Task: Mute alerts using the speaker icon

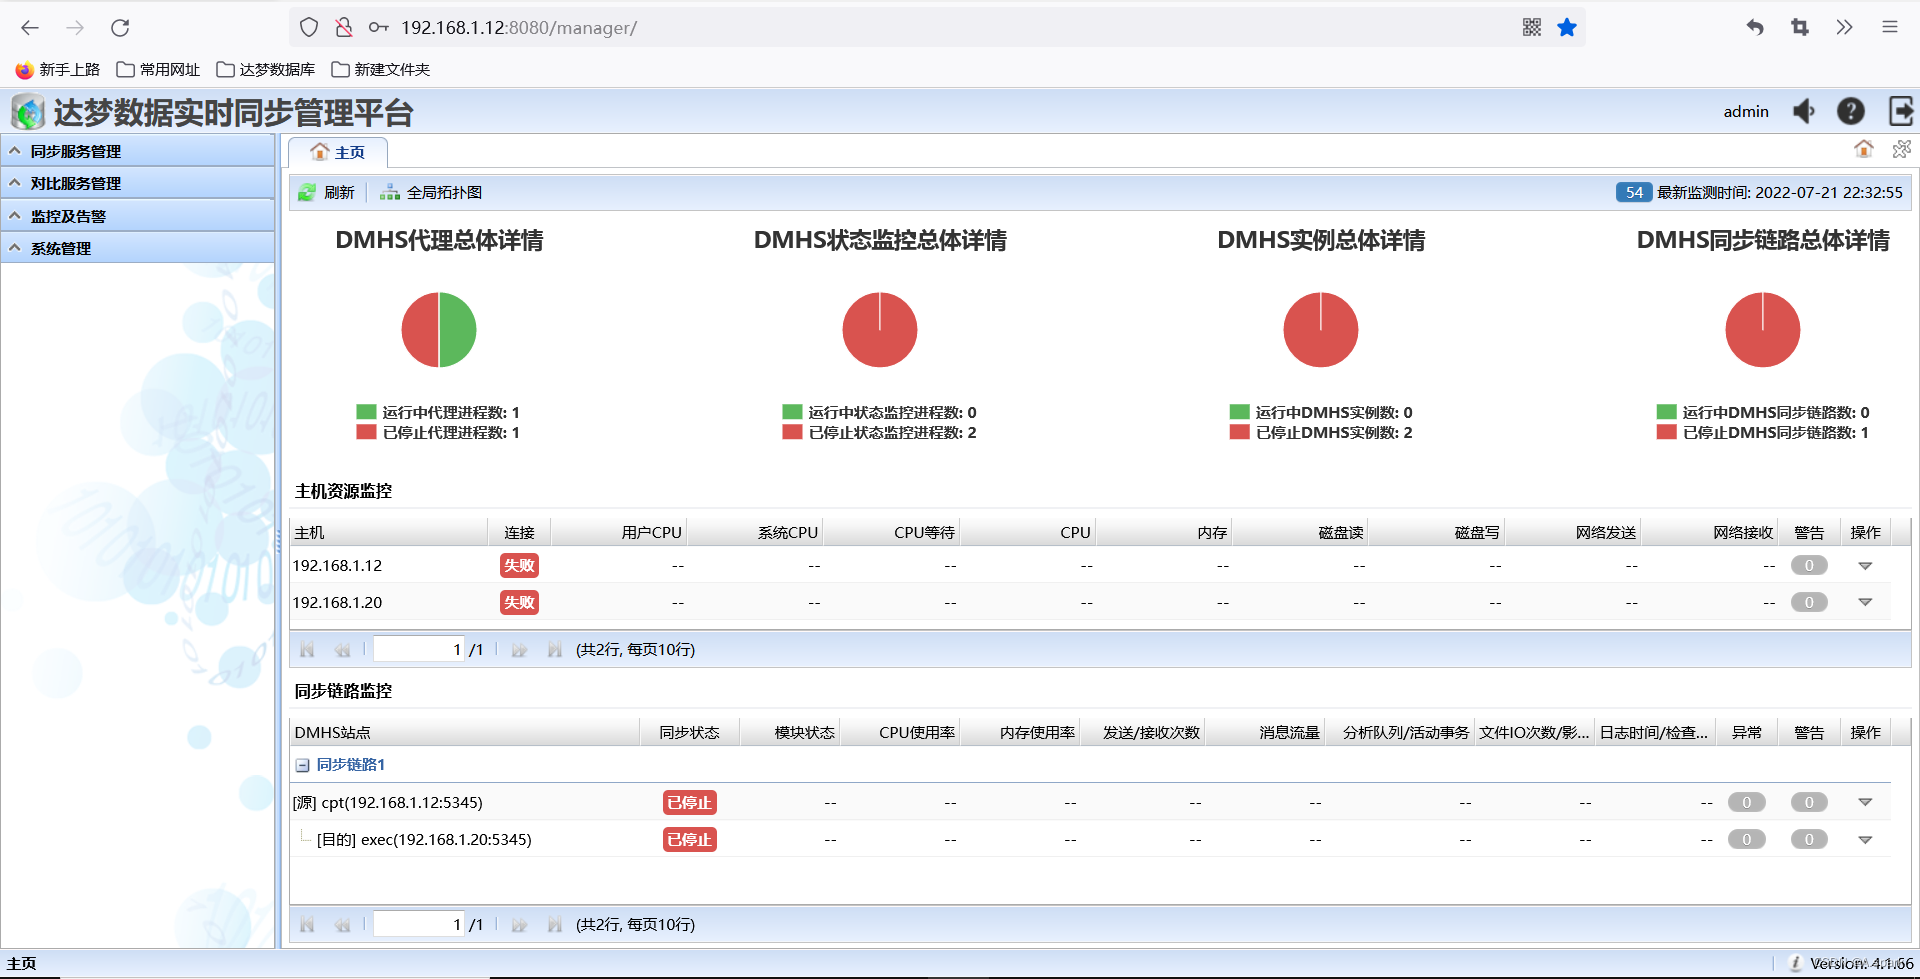Action: pos(1804,111)
